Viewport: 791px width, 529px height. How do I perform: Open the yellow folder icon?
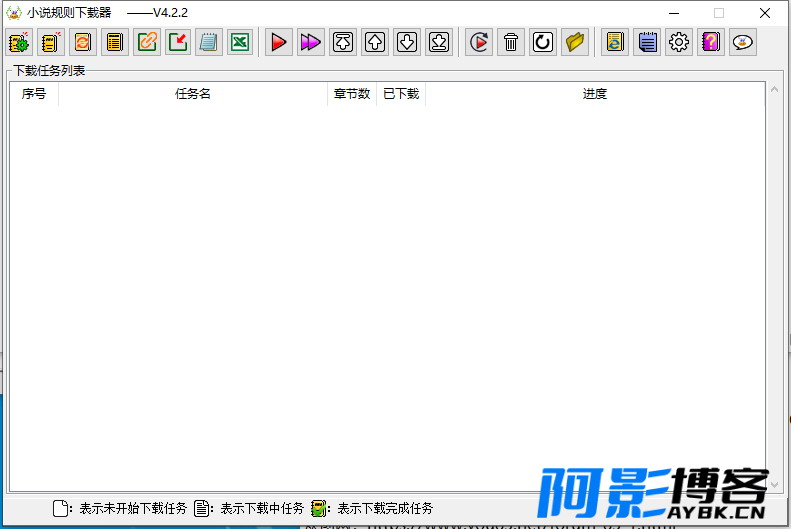[x=575, y=42]
